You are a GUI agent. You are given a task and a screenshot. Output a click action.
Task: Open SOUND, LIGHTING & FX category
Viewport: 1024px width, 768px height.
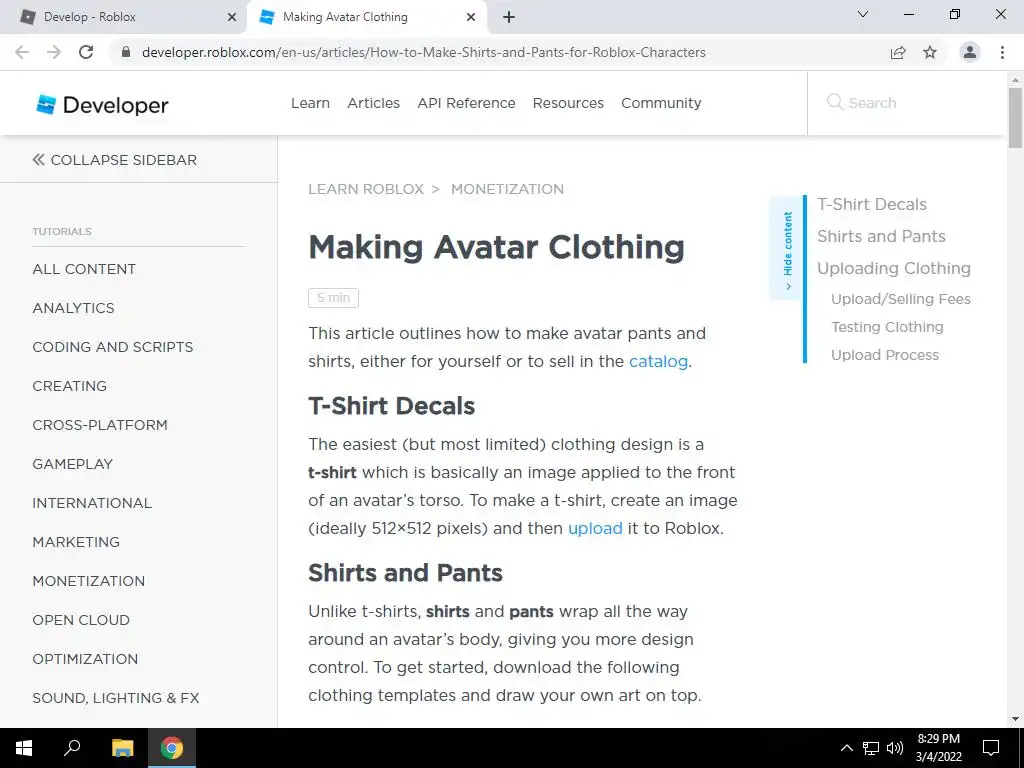point(116,698)
